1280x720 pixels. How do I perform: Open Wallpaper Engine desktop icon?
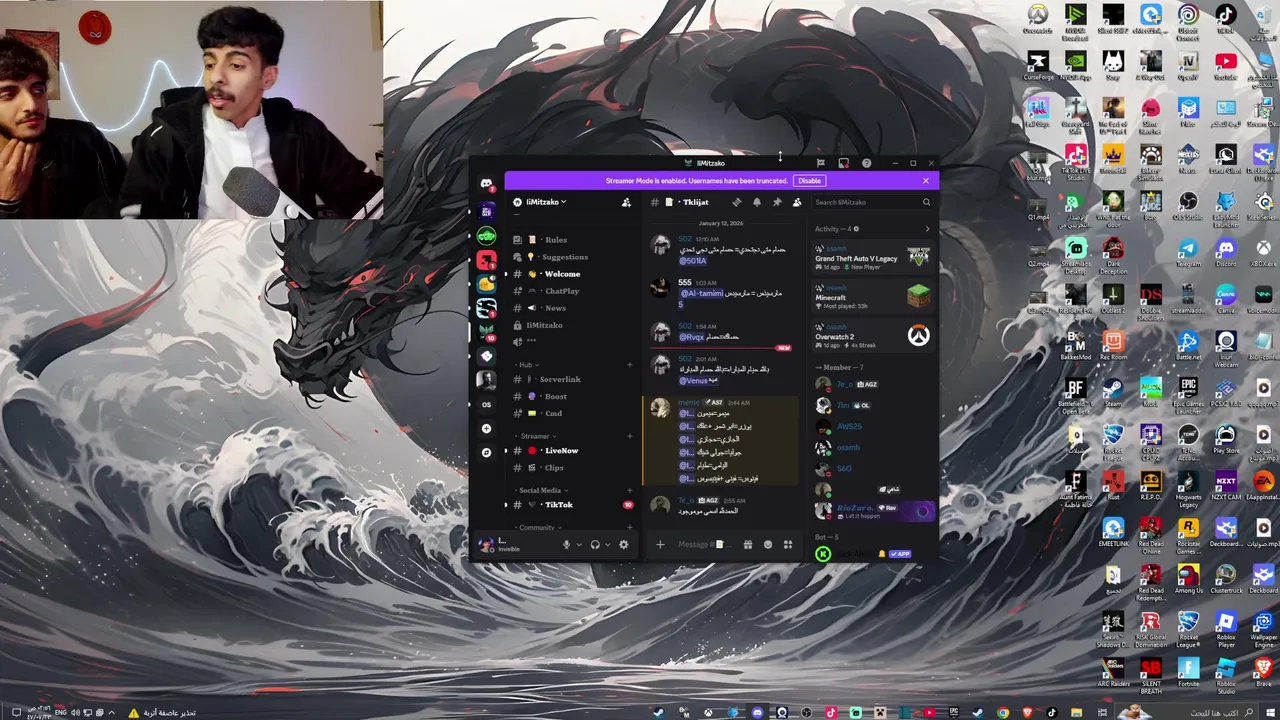click(x=1263, y=630)
